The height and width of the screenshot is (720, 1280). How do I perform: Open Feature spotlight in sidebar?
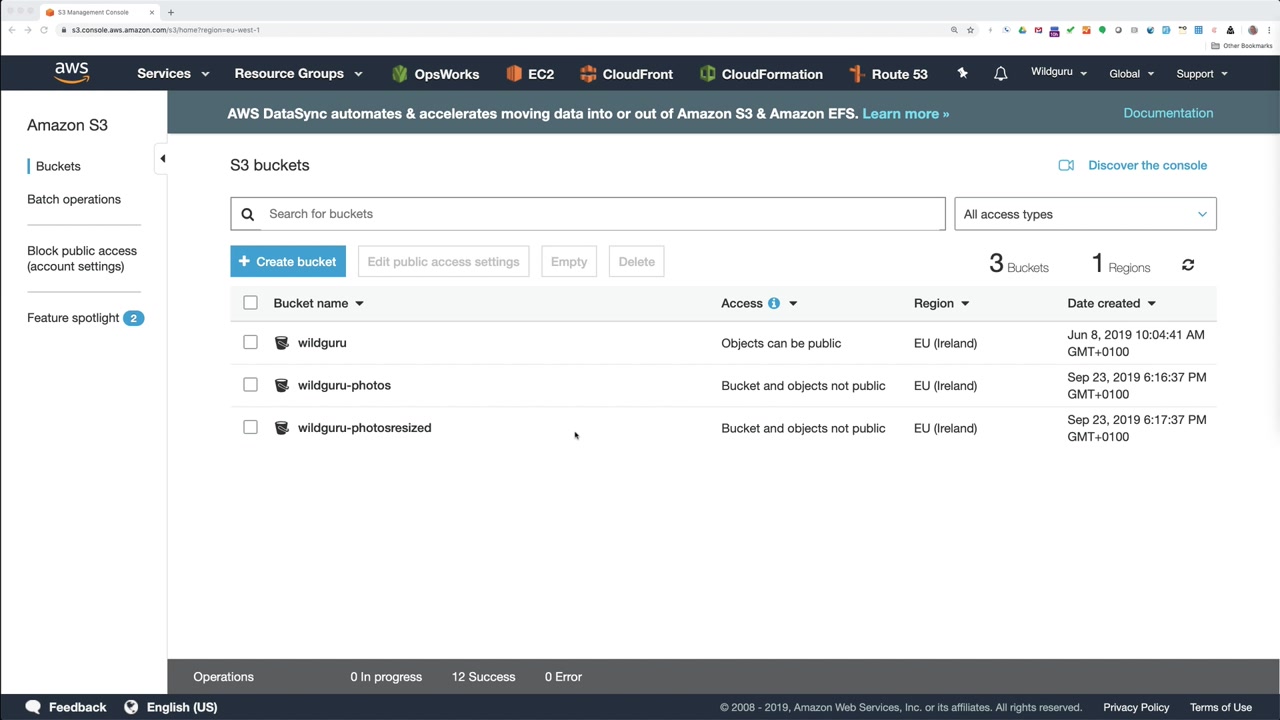pos(85,318)
